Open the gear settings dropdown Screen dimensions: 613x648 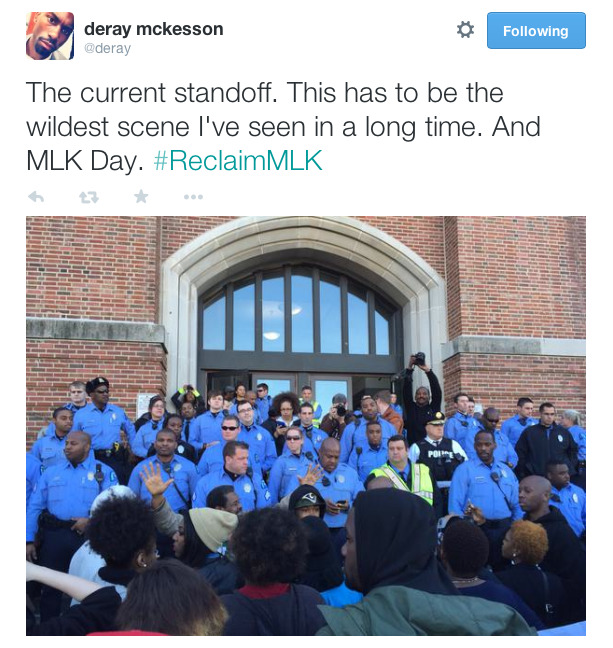pyautogui.click(x=465, y=30)
